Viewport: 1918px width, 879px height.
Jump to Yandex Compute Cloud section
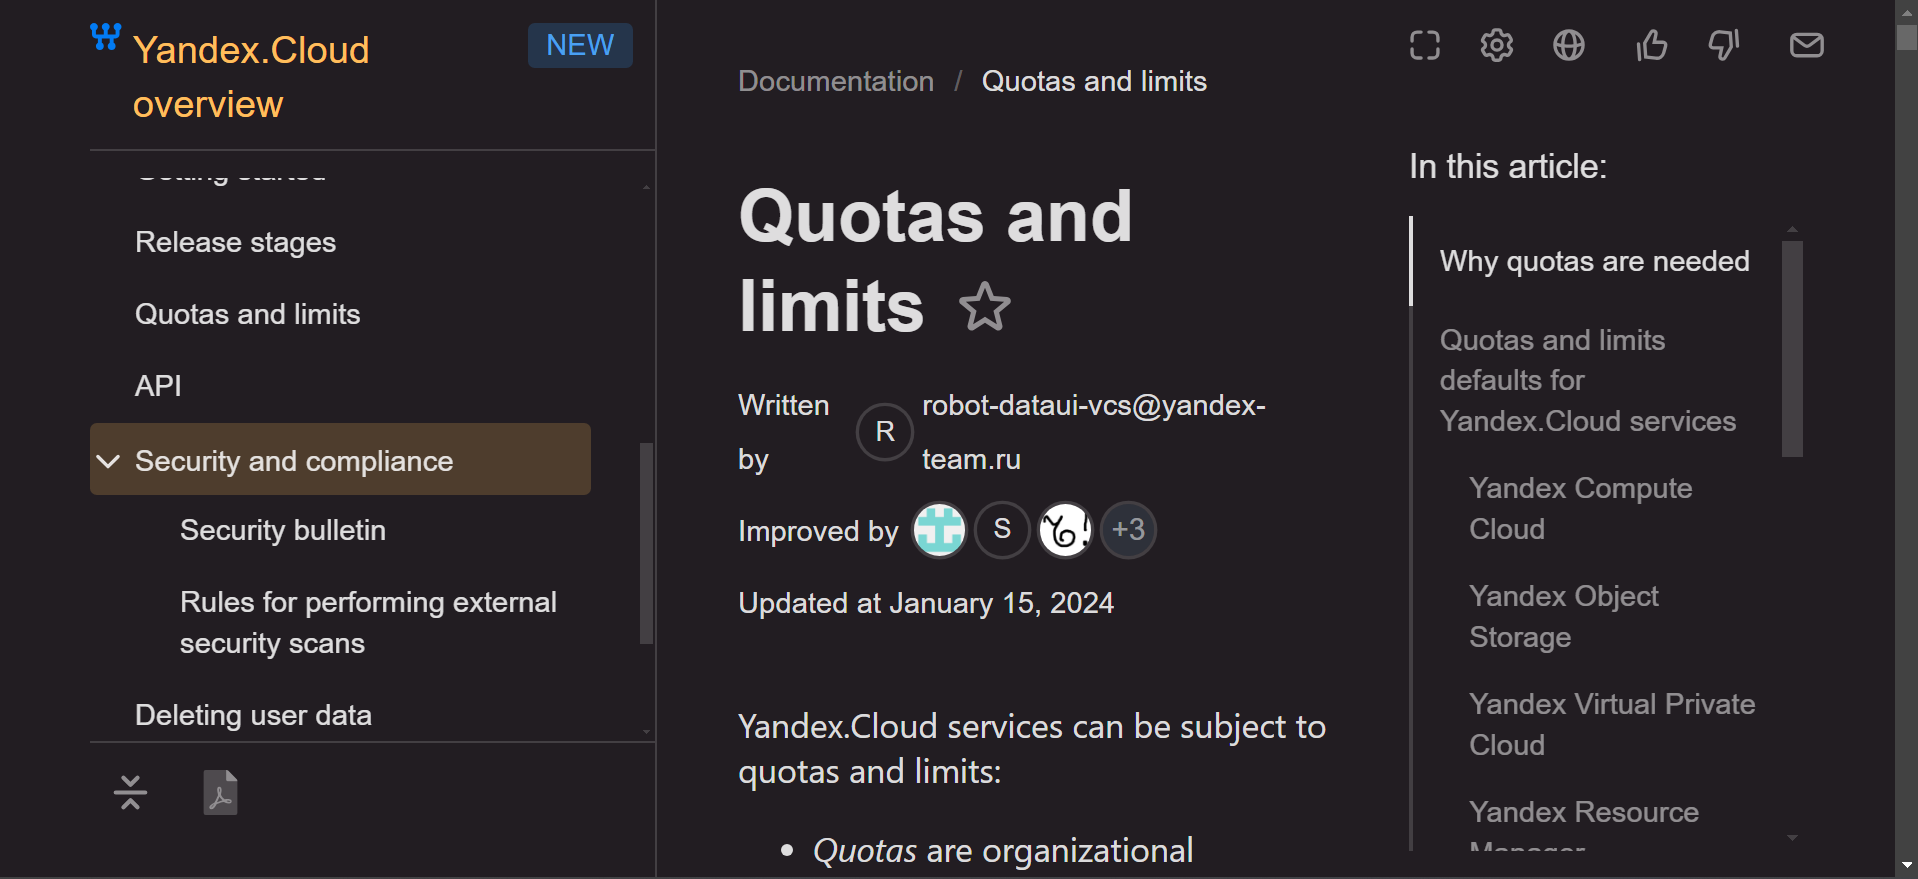pos(1580,508)
